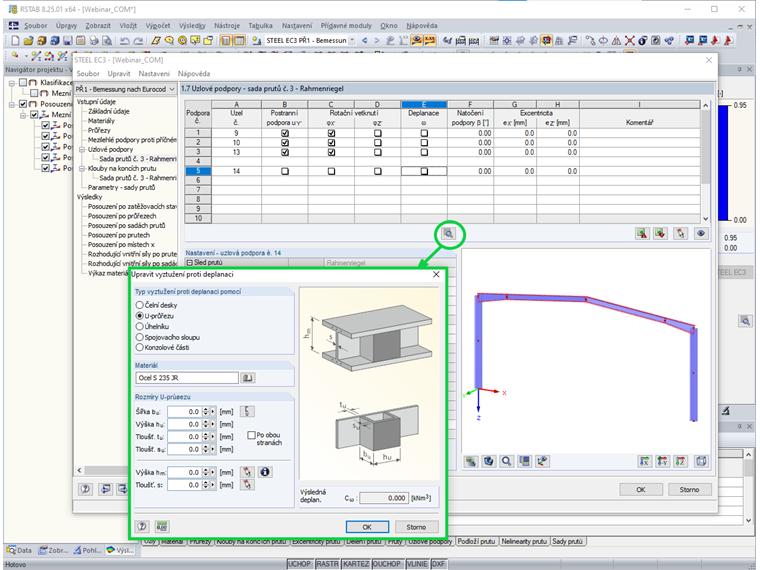Show view in X direction
Image resolution: width=760 pixels, height=570 pixels.
tap(644, 461)
